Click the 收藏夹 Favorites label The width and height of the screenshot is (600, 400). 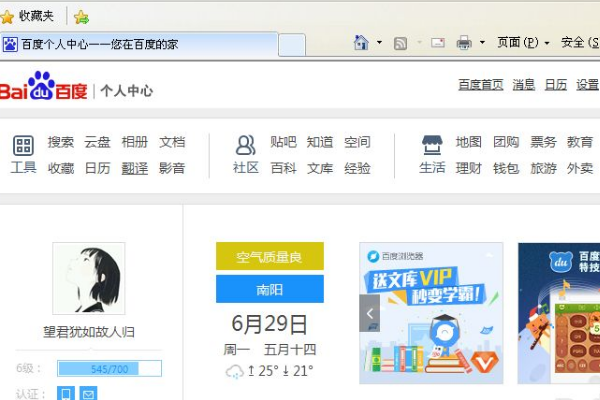point(36,16)
